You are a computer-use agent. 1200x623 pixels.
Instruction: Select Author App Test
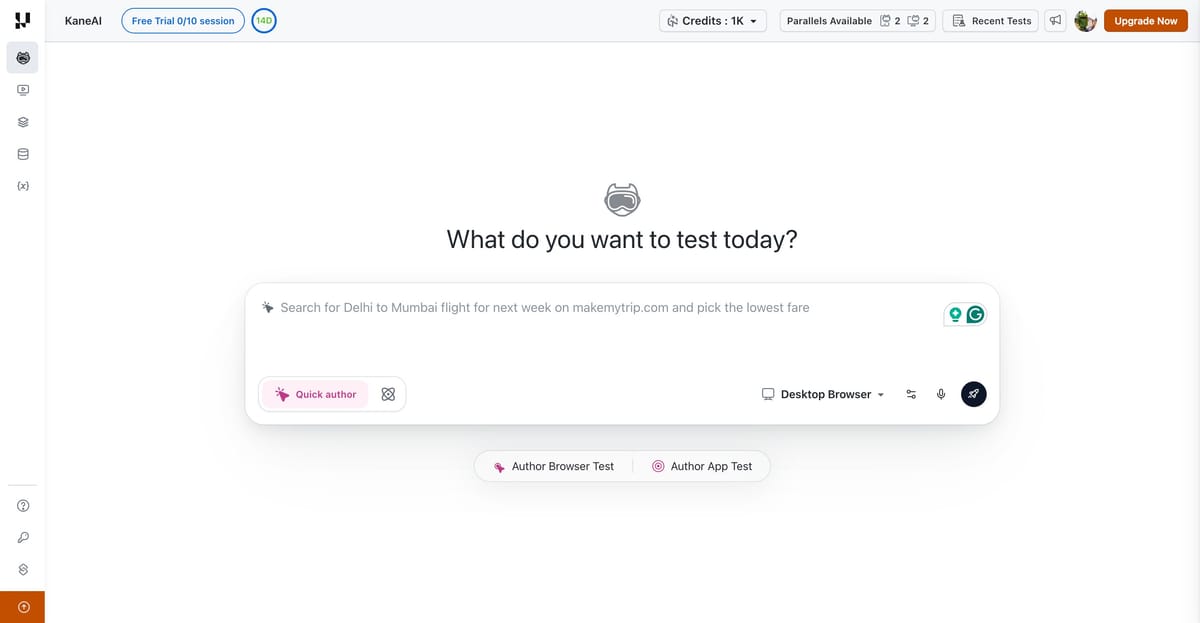703,465
